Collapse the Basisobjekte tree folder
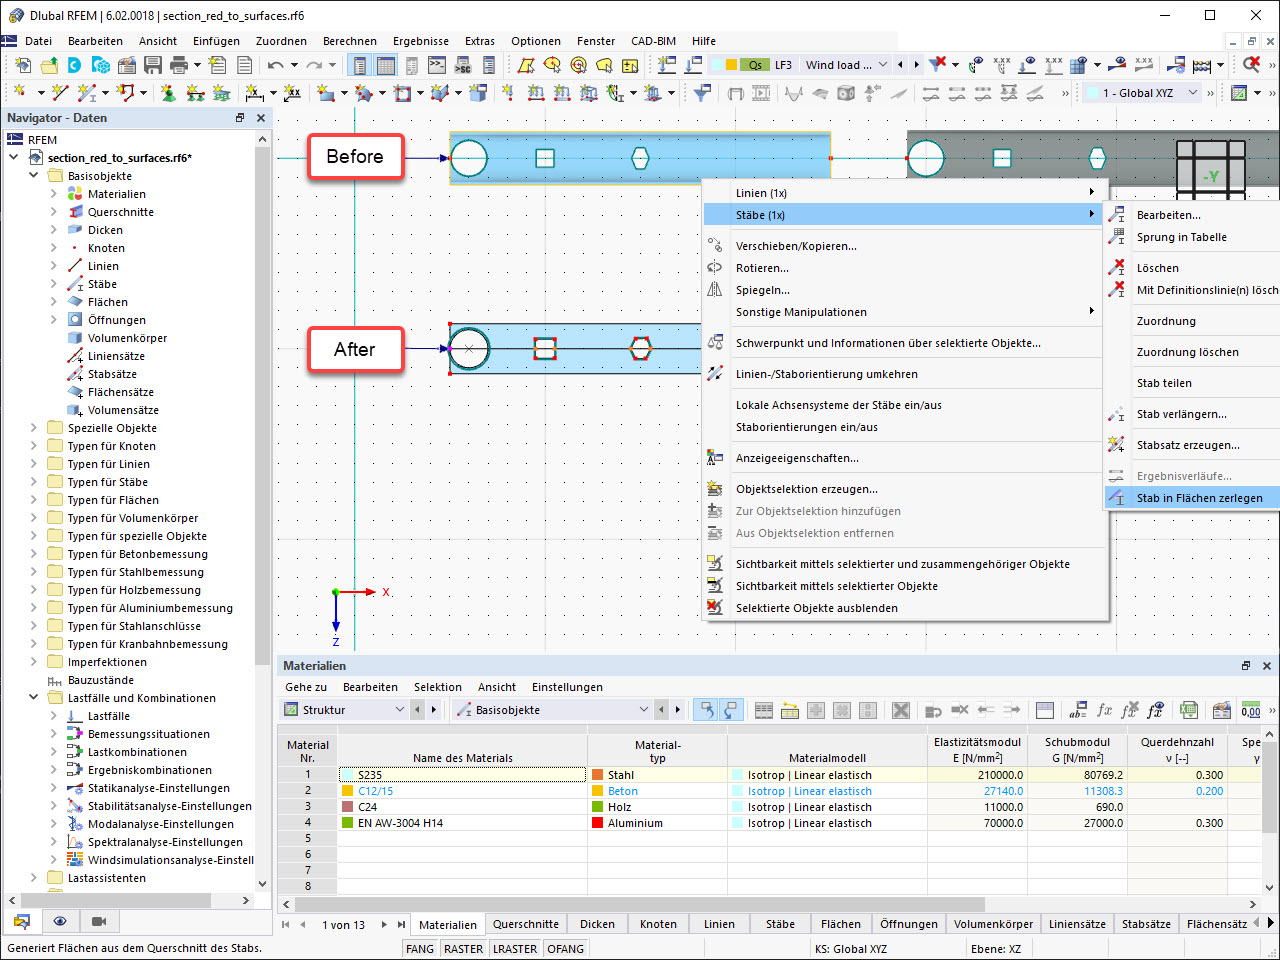Screen dimensions: 1280x960 (x=34, y=176)
